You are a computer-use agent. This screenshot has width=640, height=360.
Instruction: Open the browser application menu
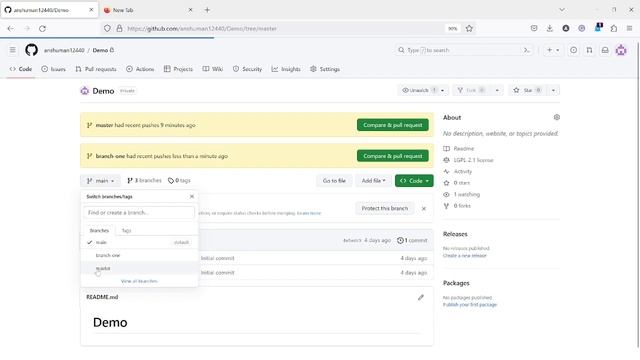pos(629,29)
